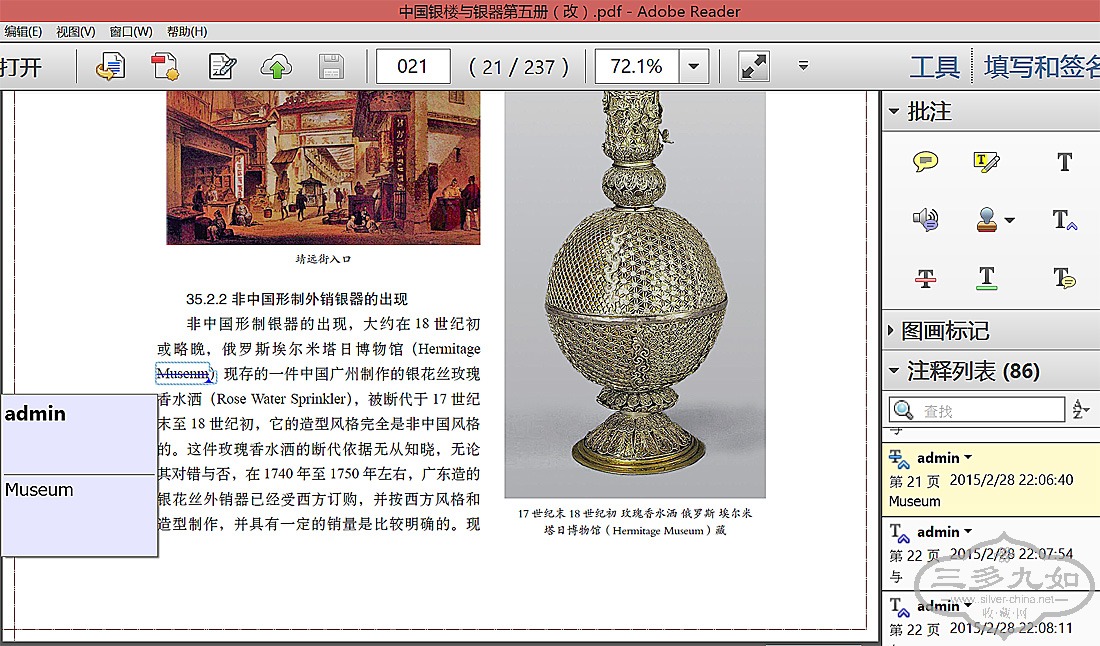Choose the add text comment tool
The image size is (1100, 646).
click(x=1064, y=162)
